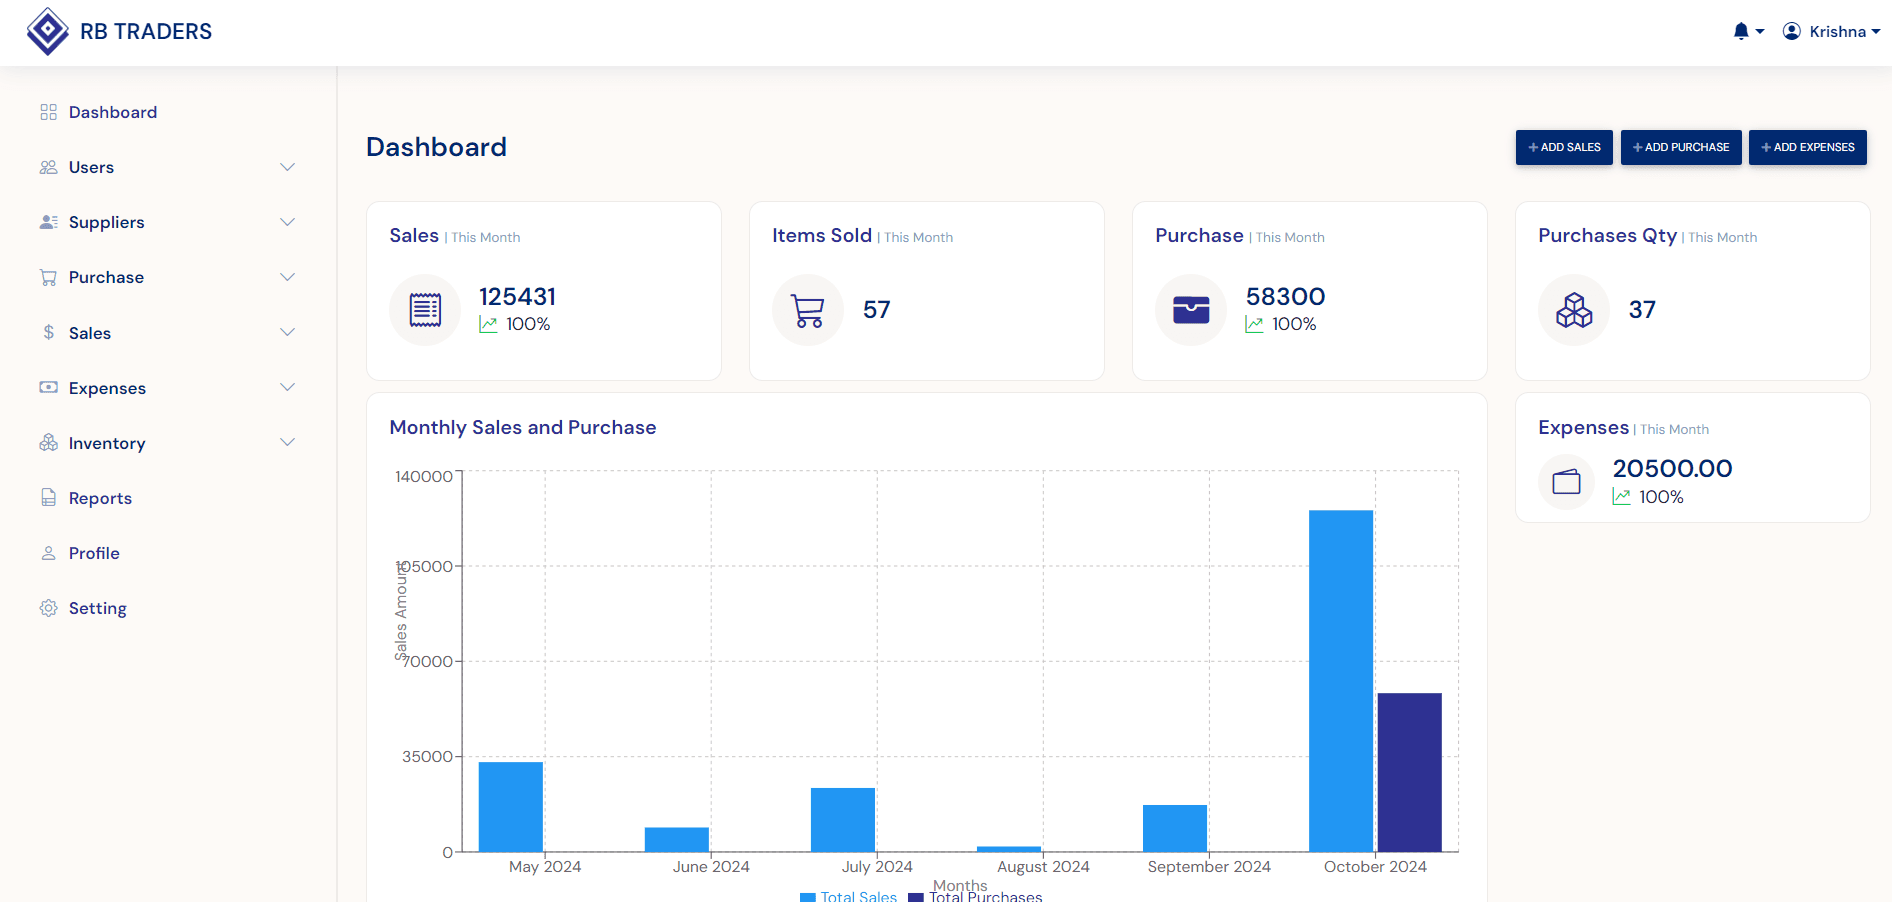Click the June 2024 sales bar

pos(677,840)
